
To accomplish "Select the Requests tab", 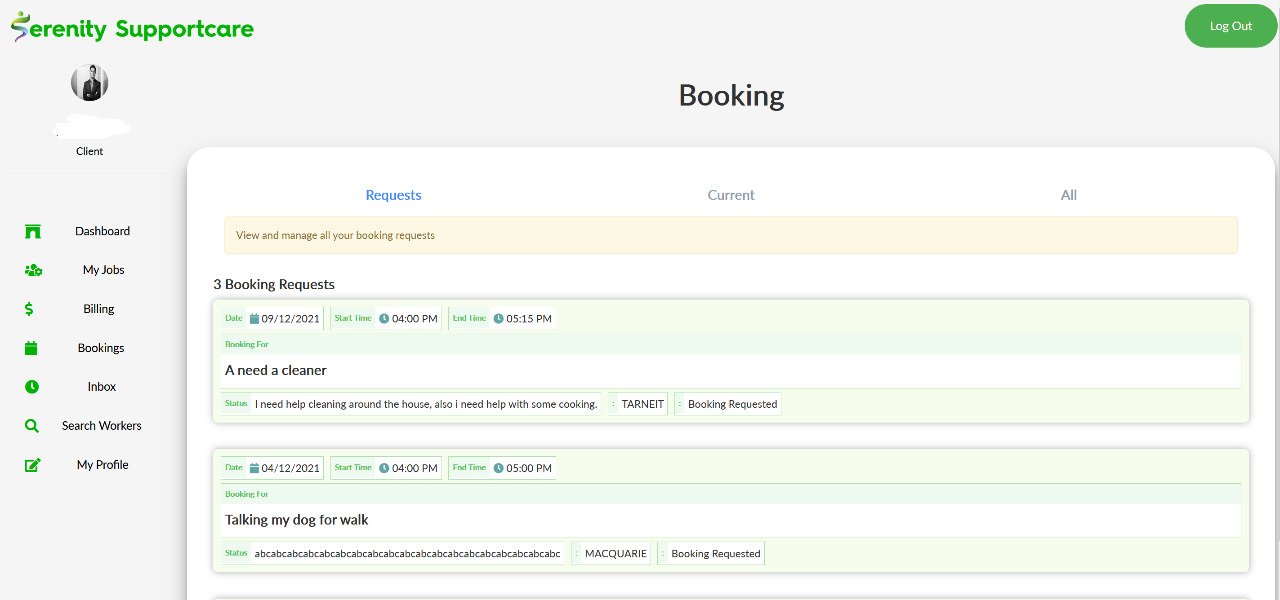I will [x=393, y=195].
